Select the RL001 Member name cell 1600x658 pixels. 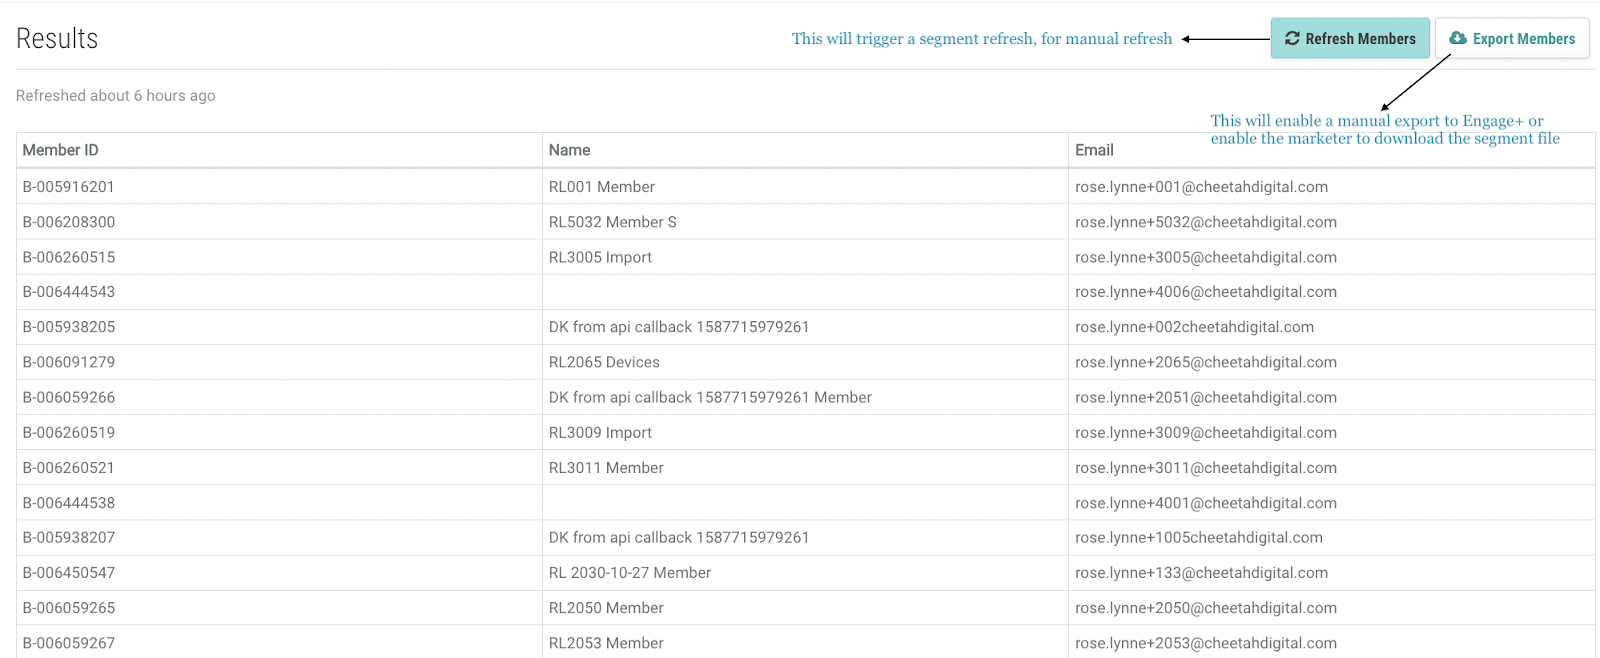tap(601, 187)
